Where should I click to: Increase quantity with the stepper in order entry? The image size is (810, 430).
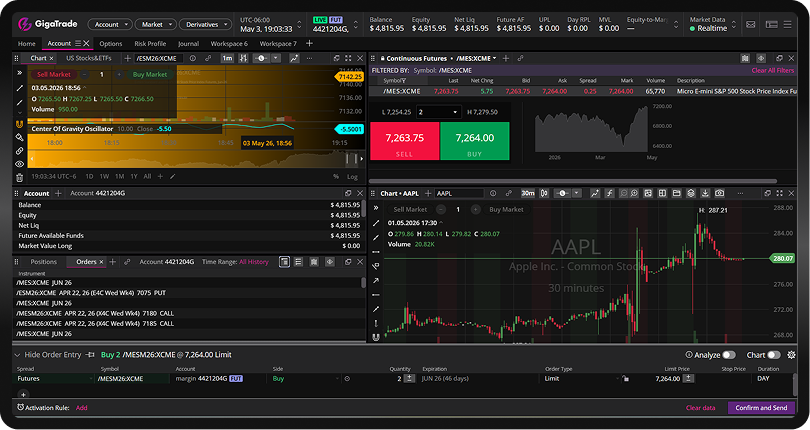409,379
